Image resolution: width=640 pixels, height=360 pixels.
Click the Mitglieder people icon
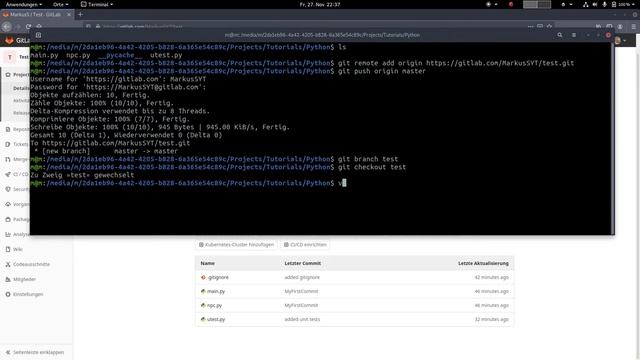coord(8,279)
